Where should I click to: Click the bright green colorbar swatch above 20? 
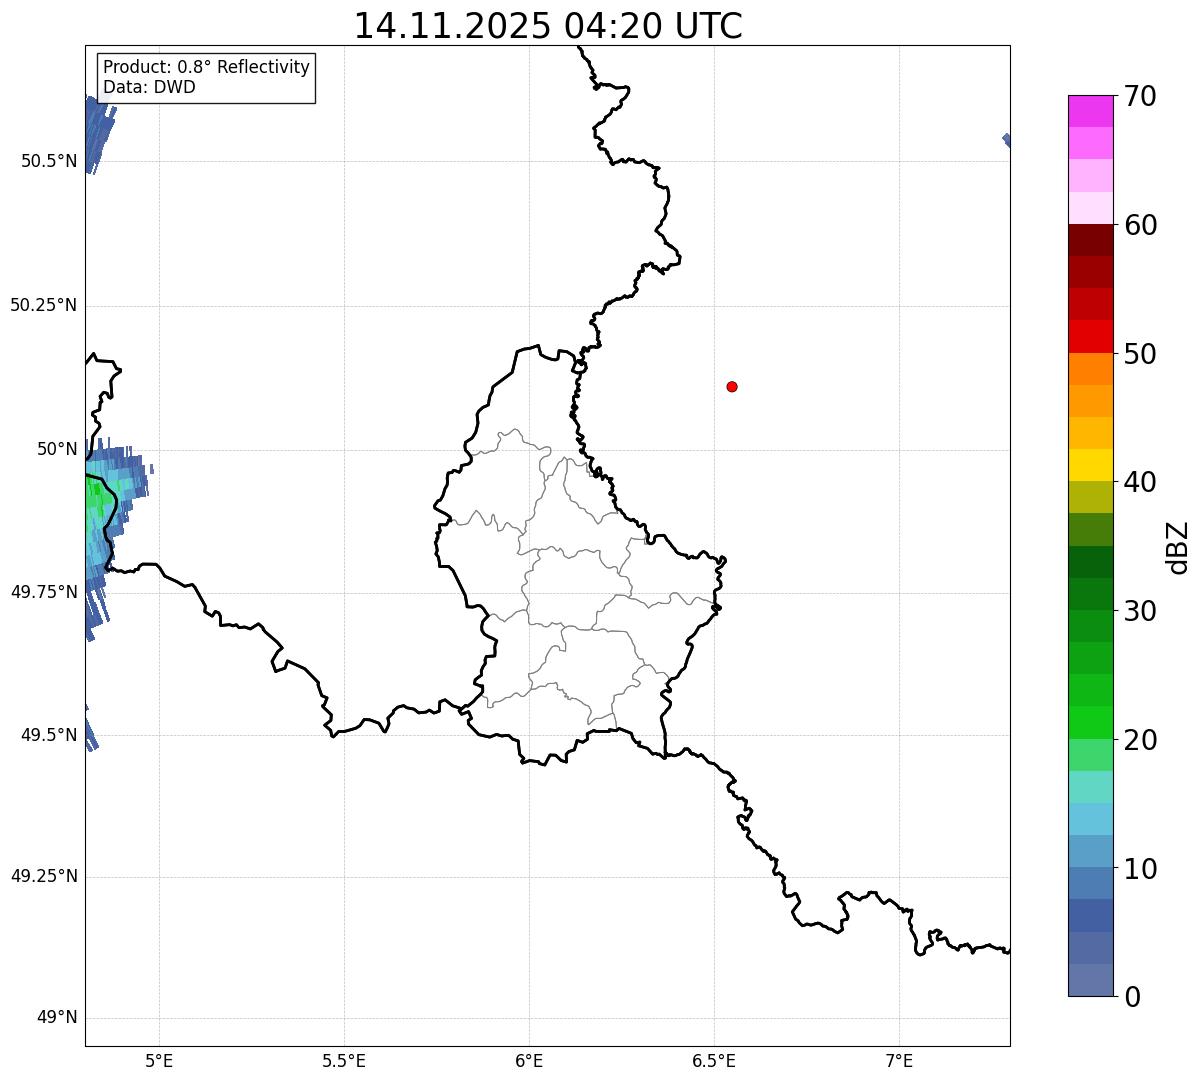click(x=1090, y=723)
